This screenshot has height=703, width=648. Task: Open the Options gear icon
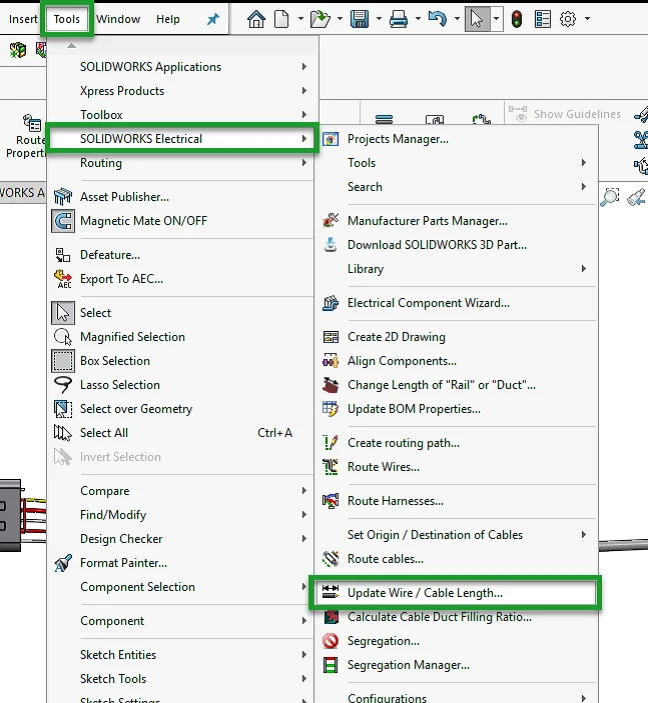pos(568,19)
